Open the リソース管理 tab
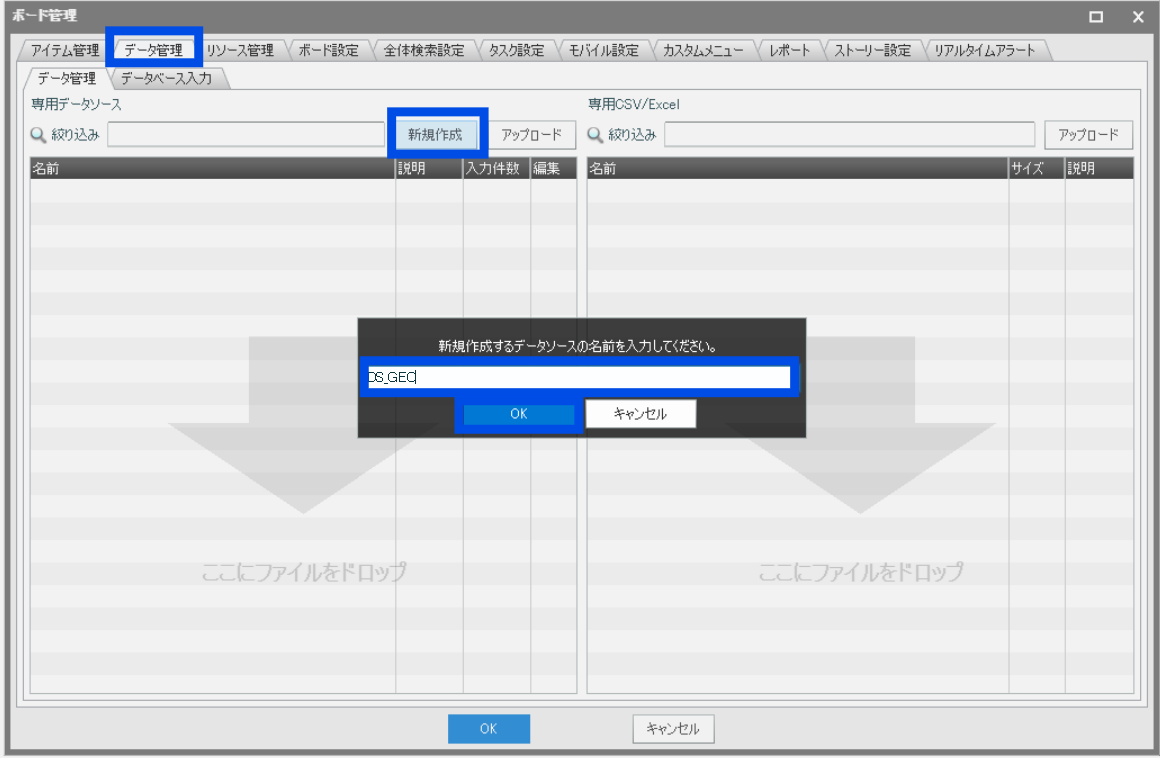This screenshot has height=758, width=1160. 240,50
